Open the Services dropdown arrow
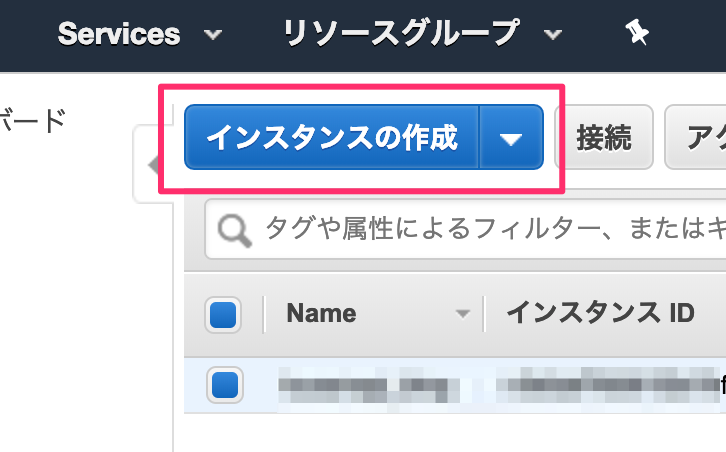 click(213, 34)
